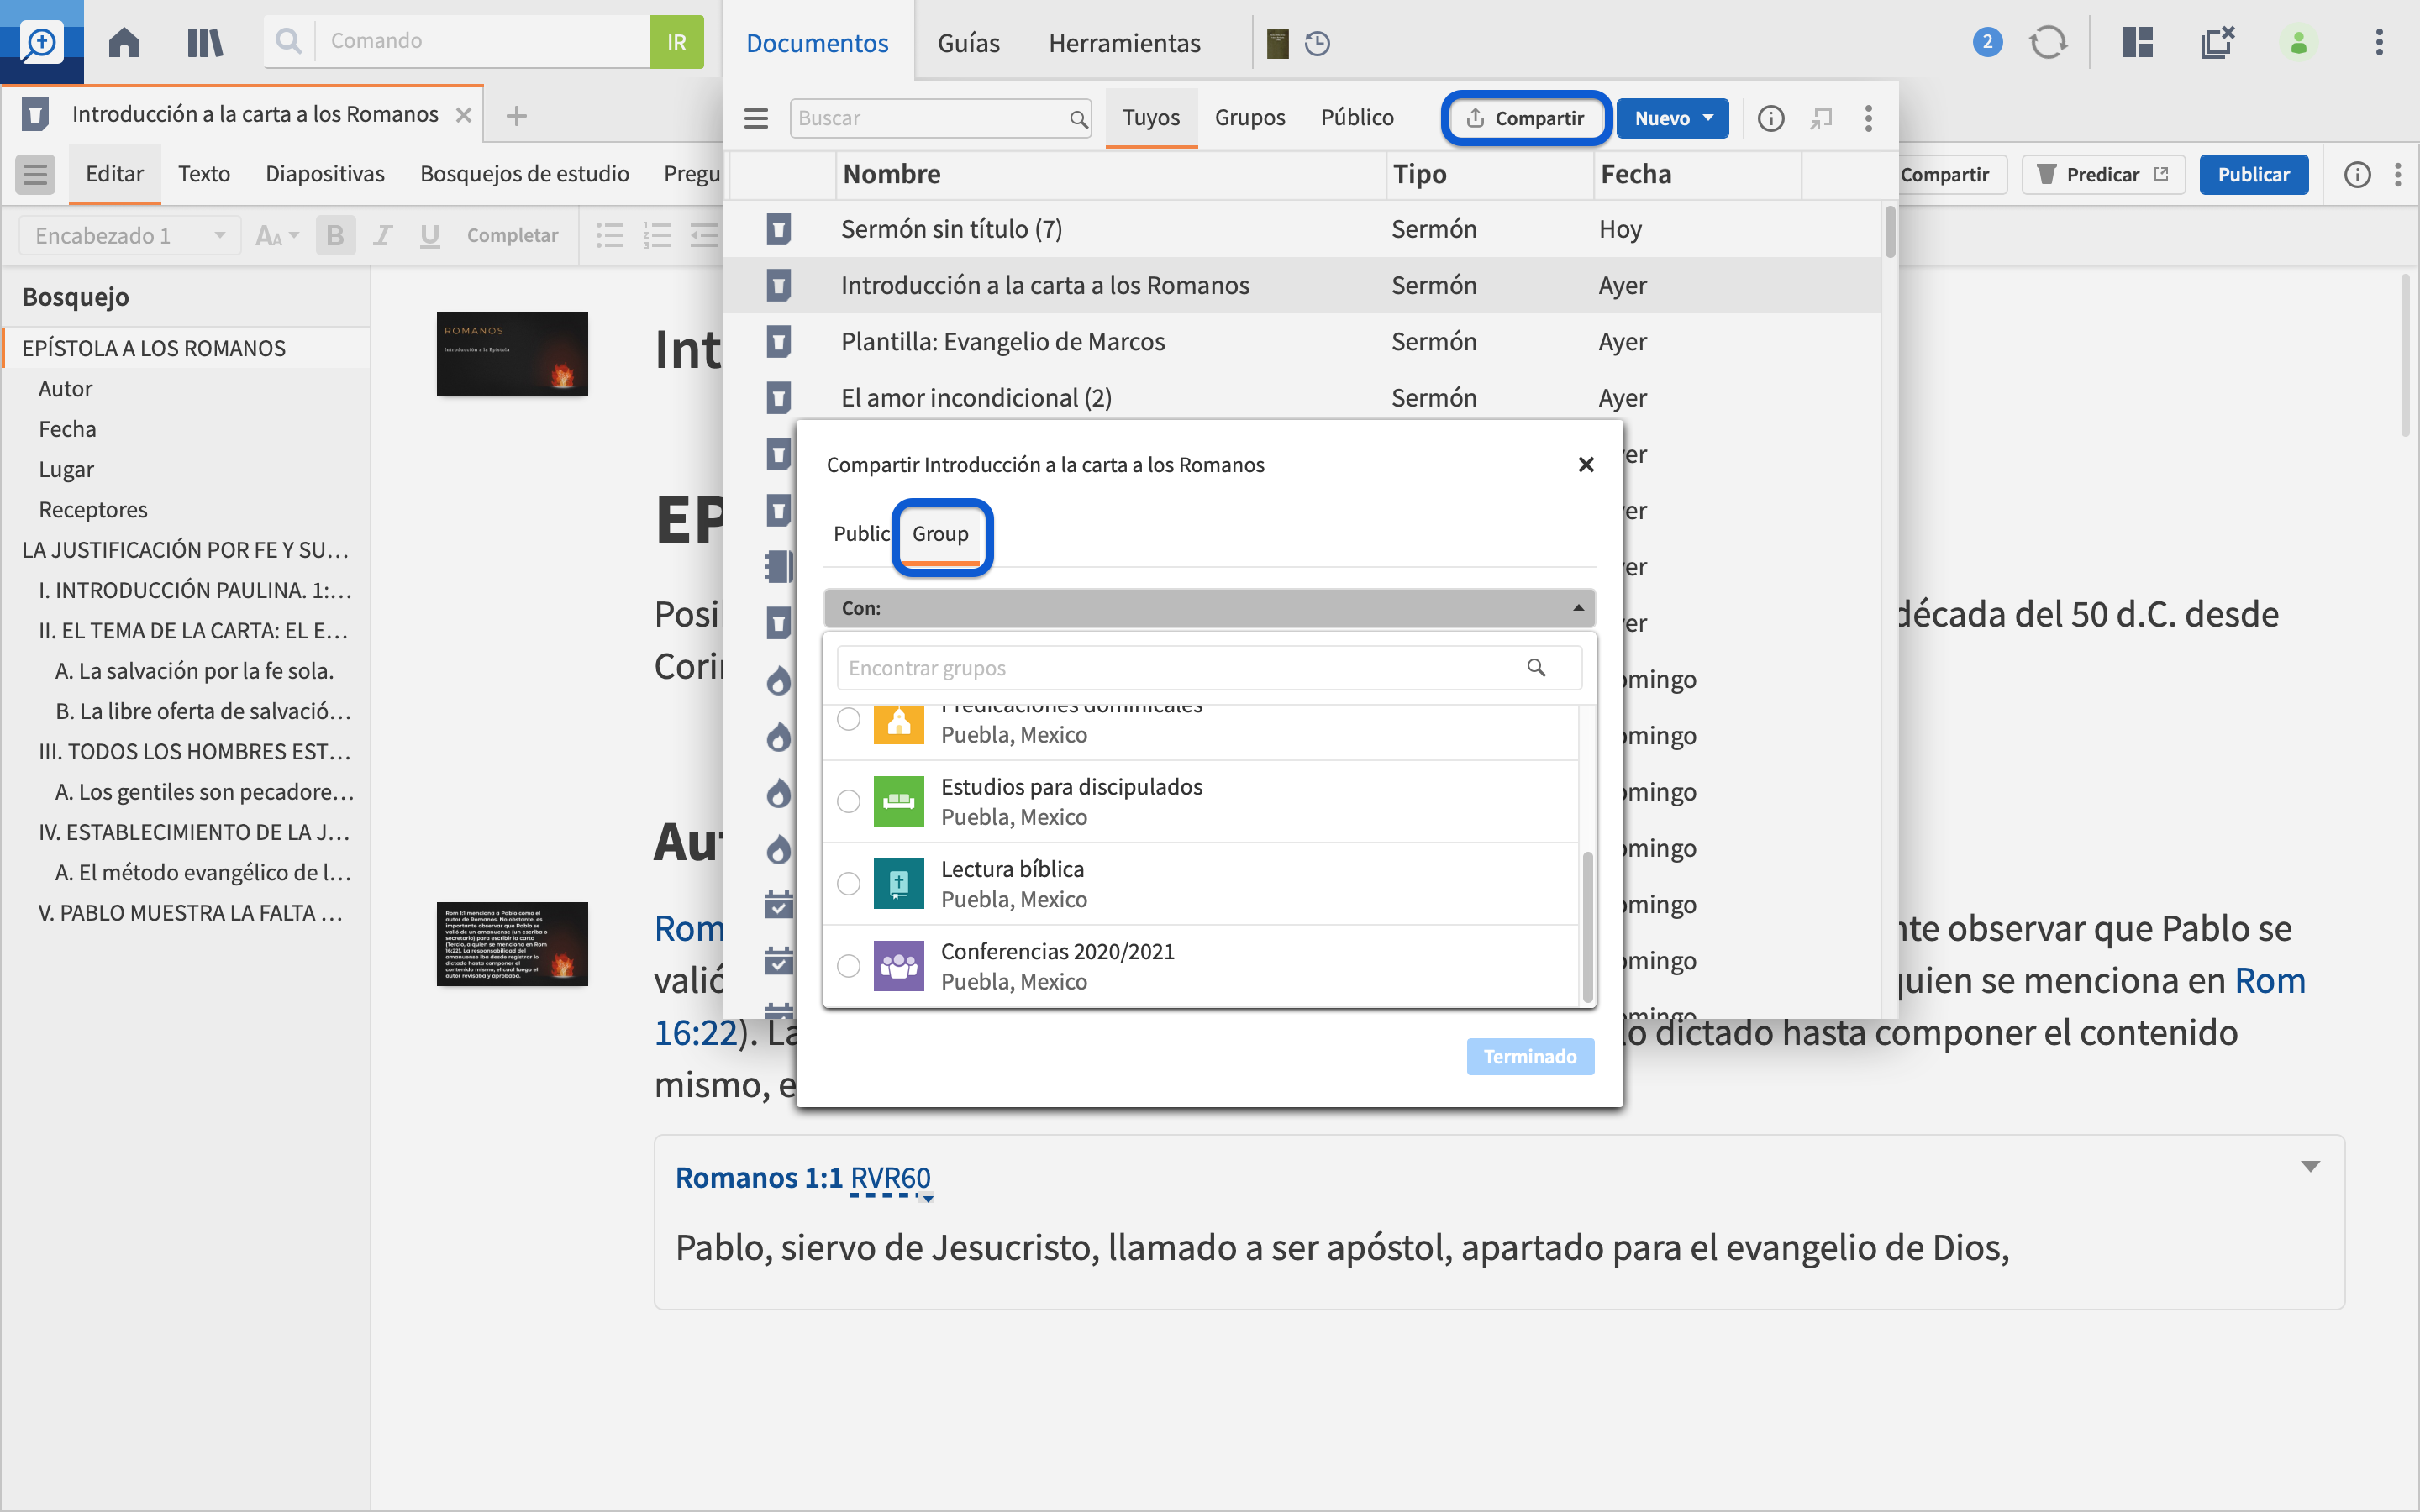Switch to the Herramientas tab
This screenshot has height=1512, width=2420.
[x=1124, y=43]
